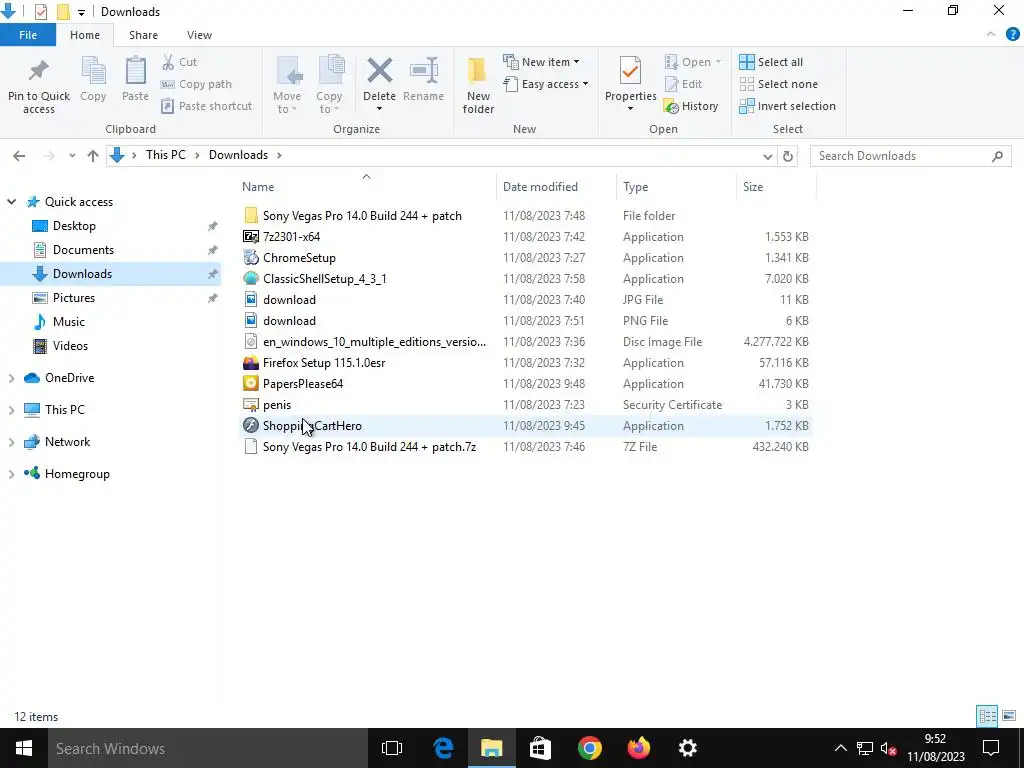This screenshot has height=768, width=1024.
Task: Select the ChromeSetup file
Action: (x=526, y=258)
